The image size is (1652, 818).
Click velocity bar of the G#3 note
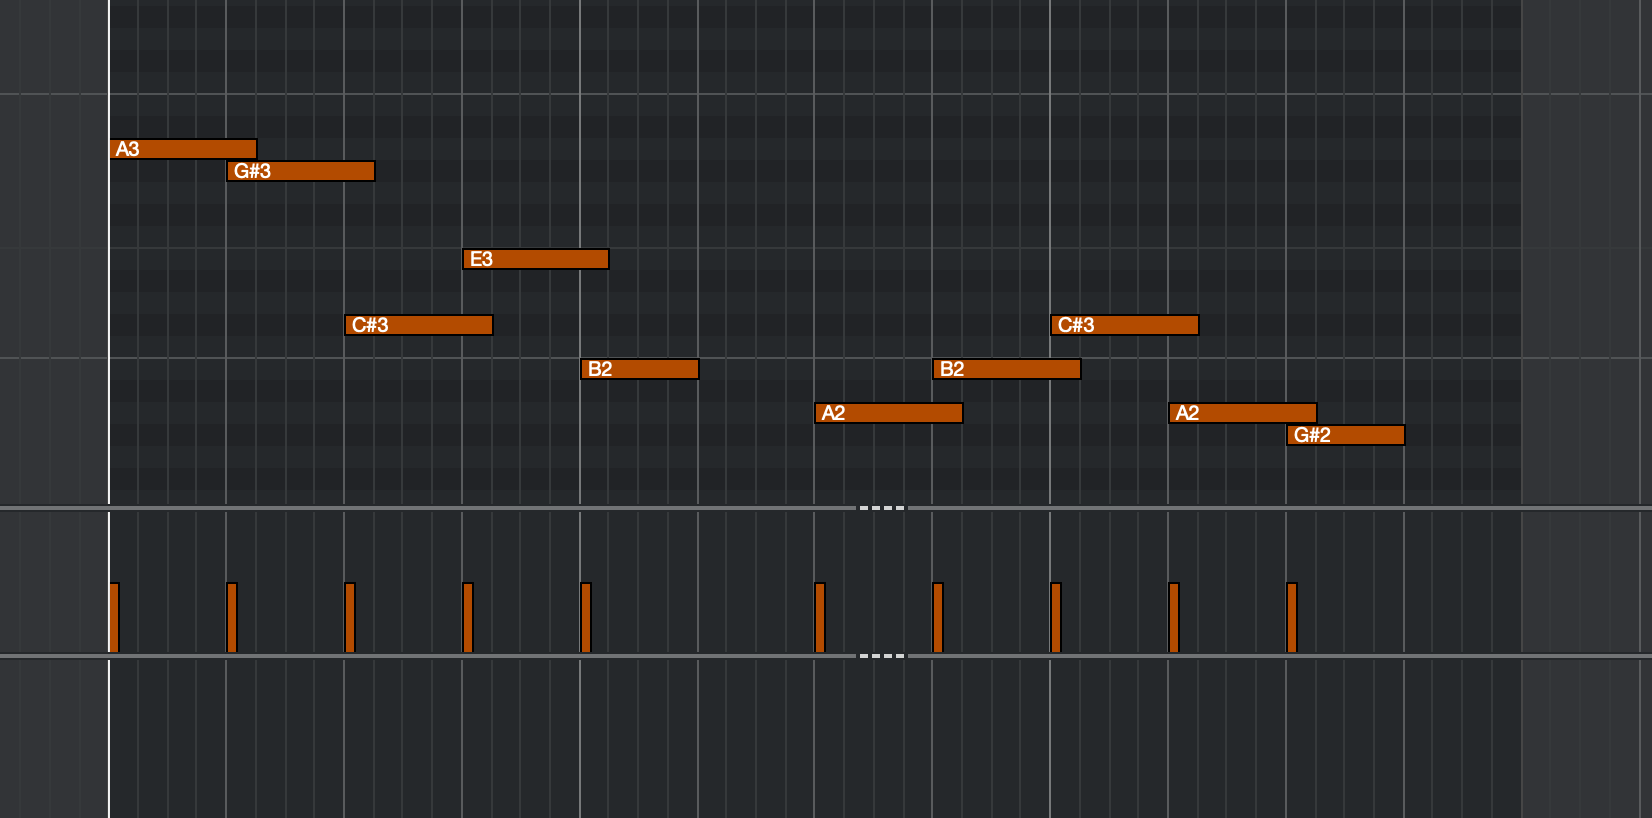(232, 618)
